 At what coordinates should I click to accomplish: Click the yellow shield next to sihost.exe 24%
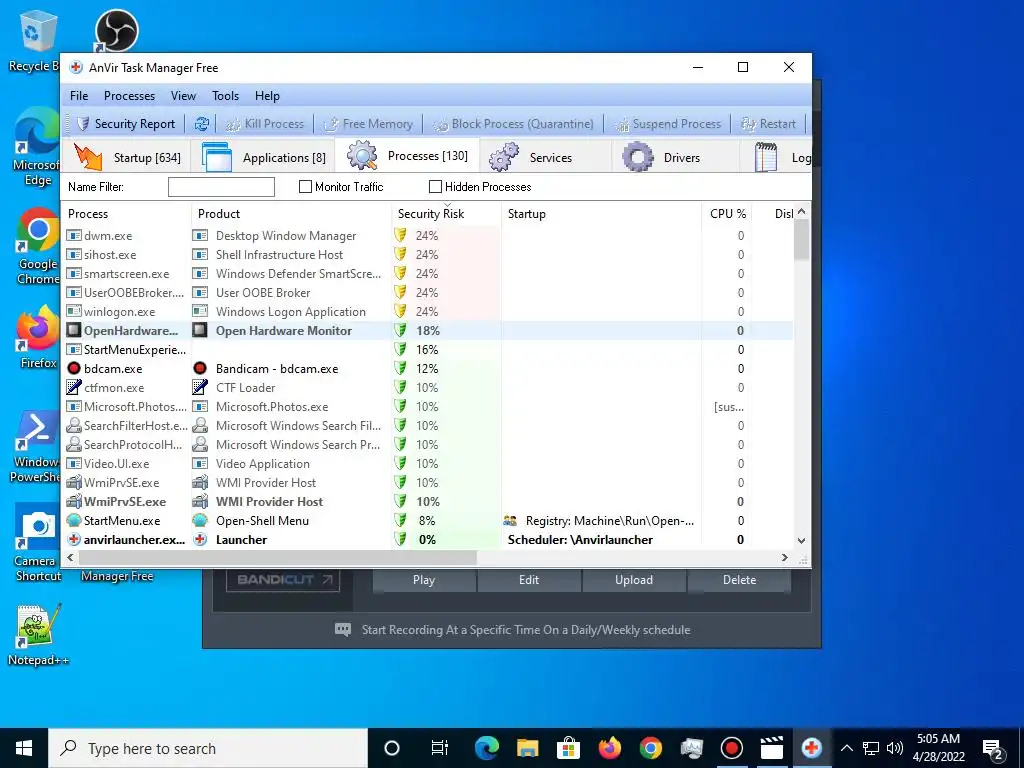400,254
